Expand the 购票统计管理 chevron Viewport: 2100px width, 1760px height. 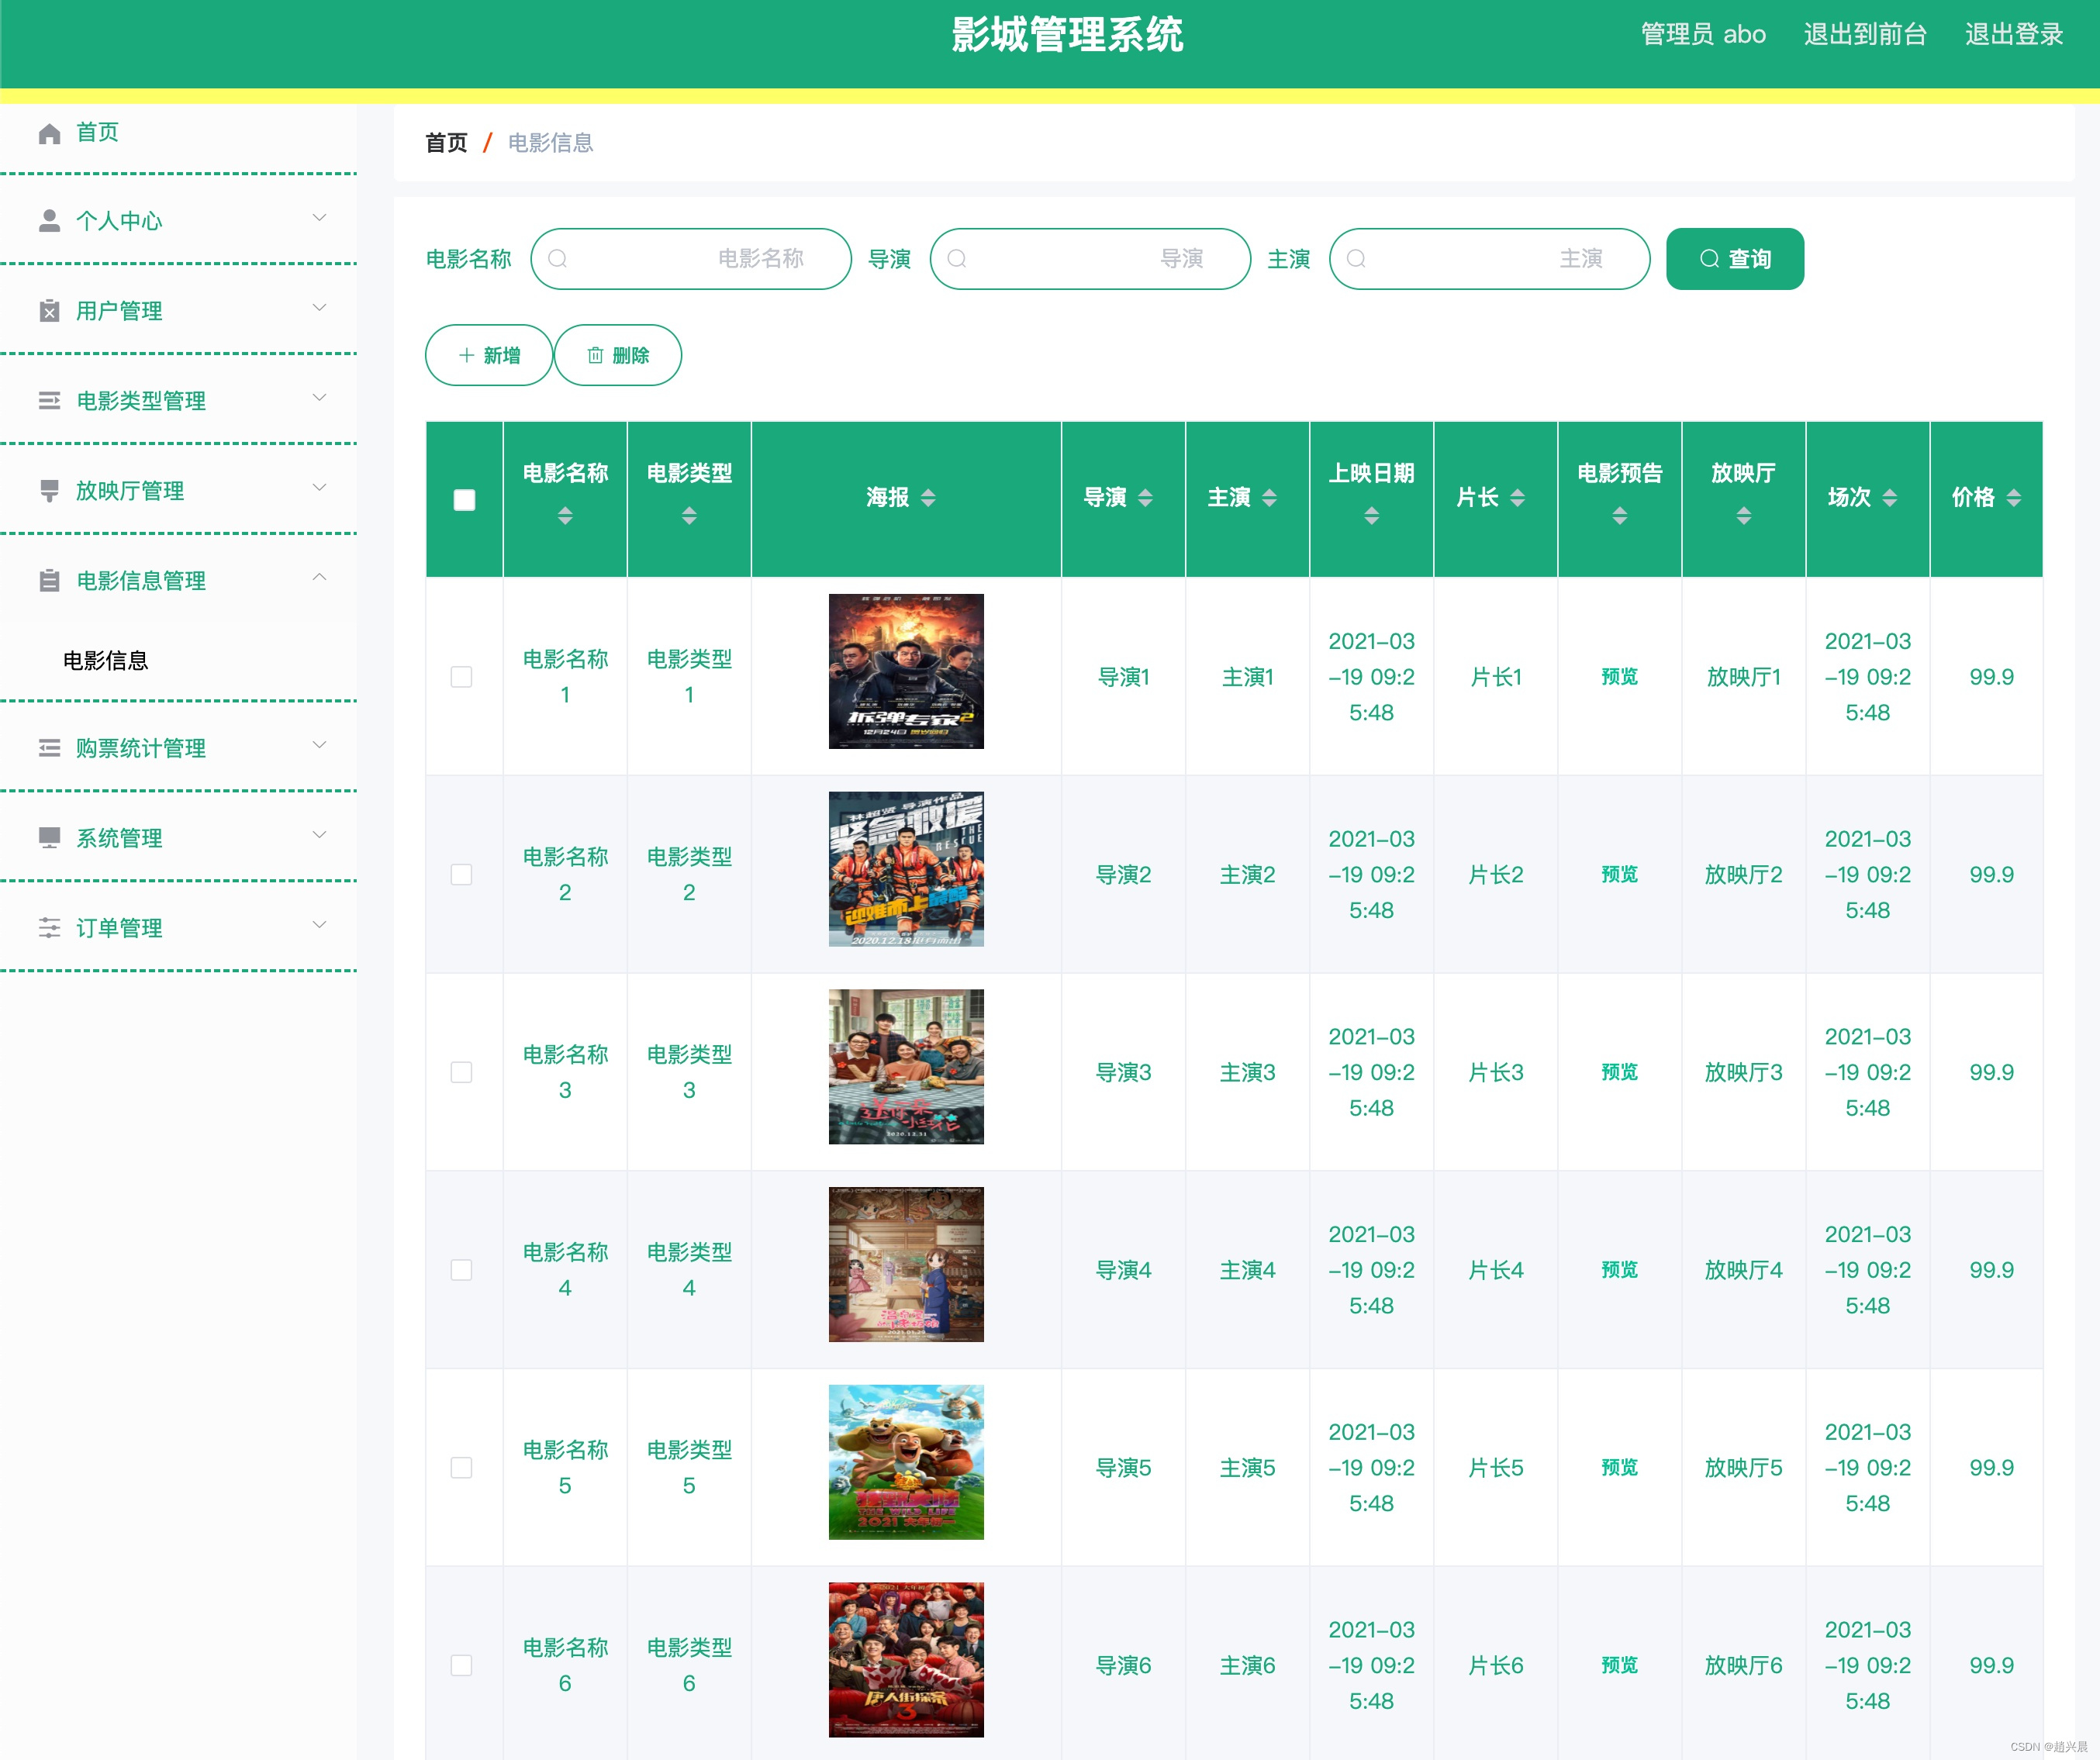click(319, 745)
